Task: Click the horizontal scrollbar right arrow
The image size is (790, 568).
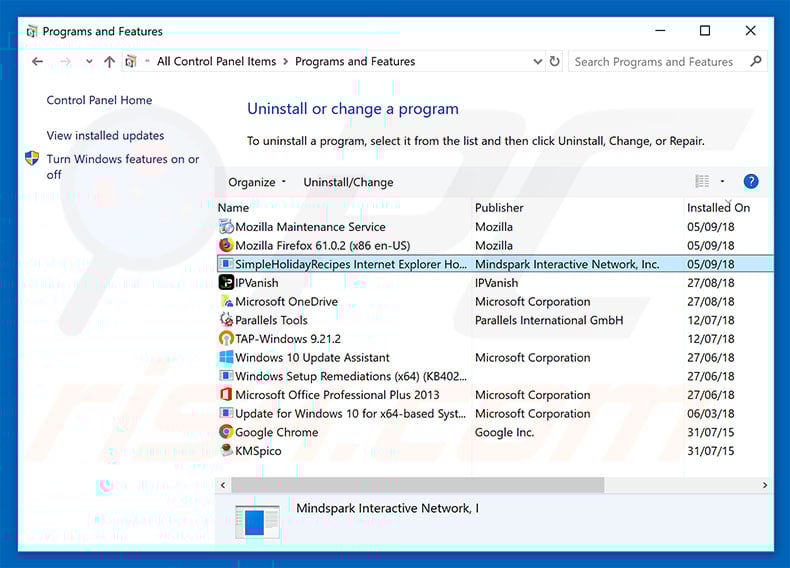Action: [x=765, y=485]
